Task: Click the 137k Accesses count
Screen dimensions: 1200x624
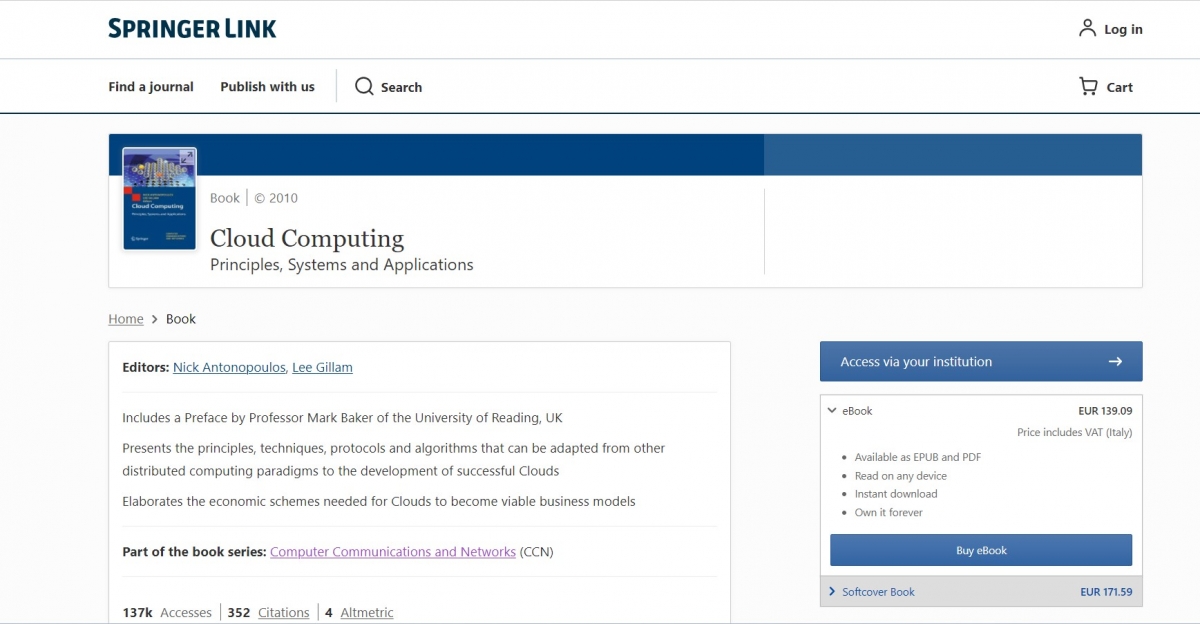Action: click(167, 612)
